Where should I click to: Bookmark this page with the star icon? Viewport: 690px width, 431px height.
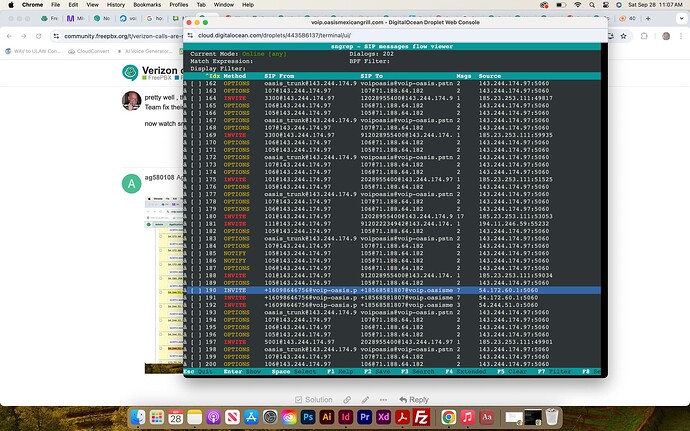click(624, 36)
